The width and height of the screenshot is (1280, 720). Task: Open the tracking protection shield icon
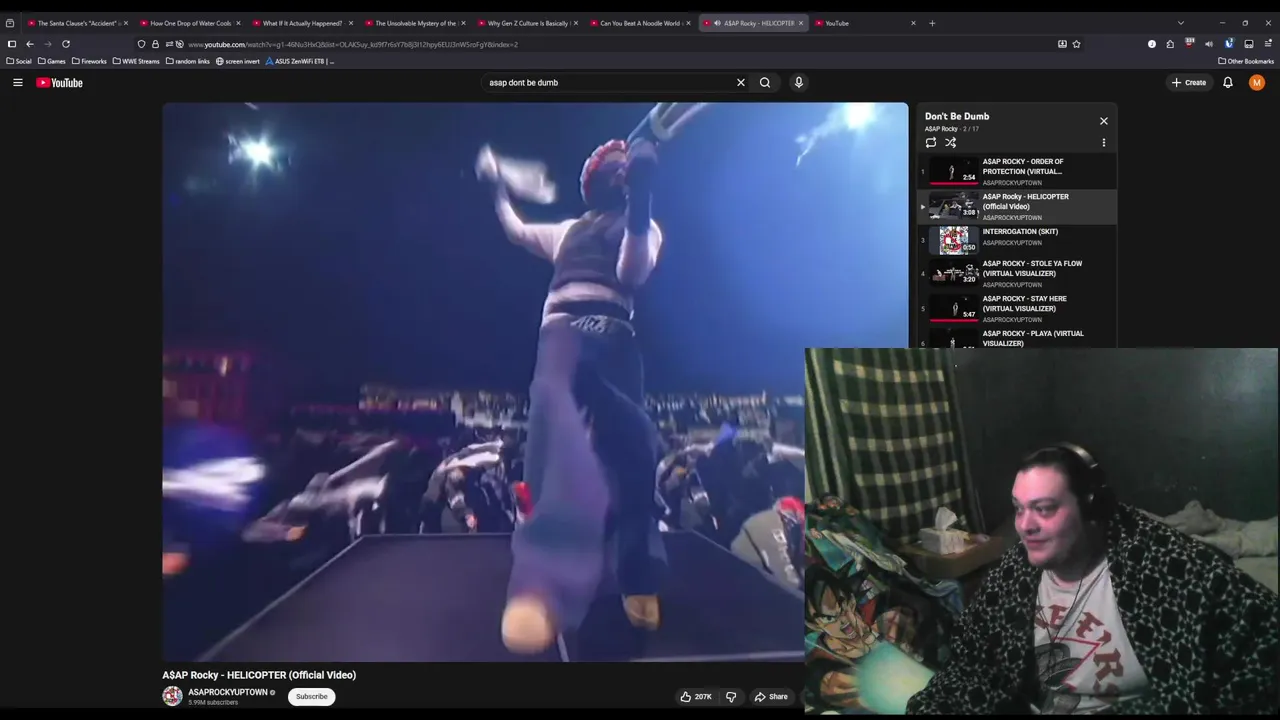[x=141, y=44]
